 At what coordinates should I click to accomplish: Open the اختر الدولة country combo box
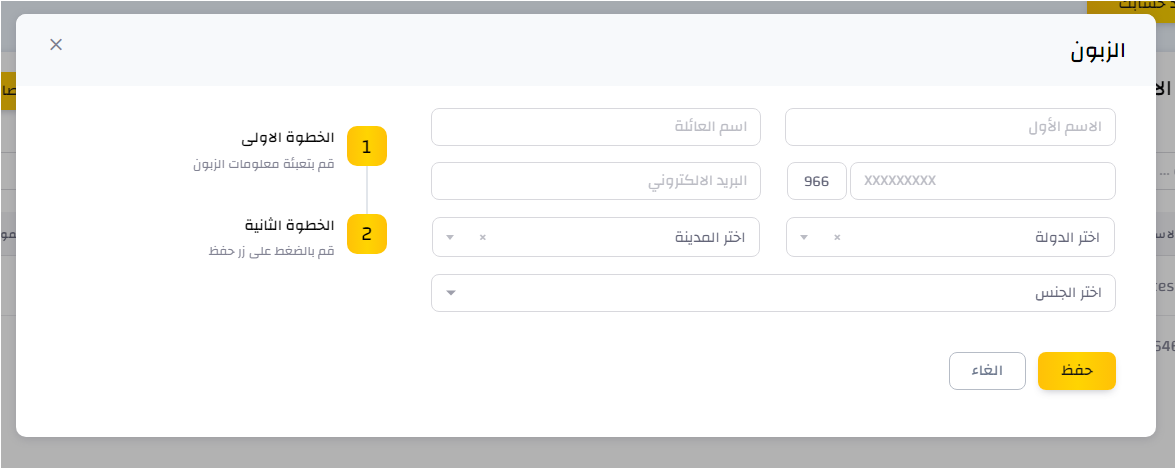[950, 237]
